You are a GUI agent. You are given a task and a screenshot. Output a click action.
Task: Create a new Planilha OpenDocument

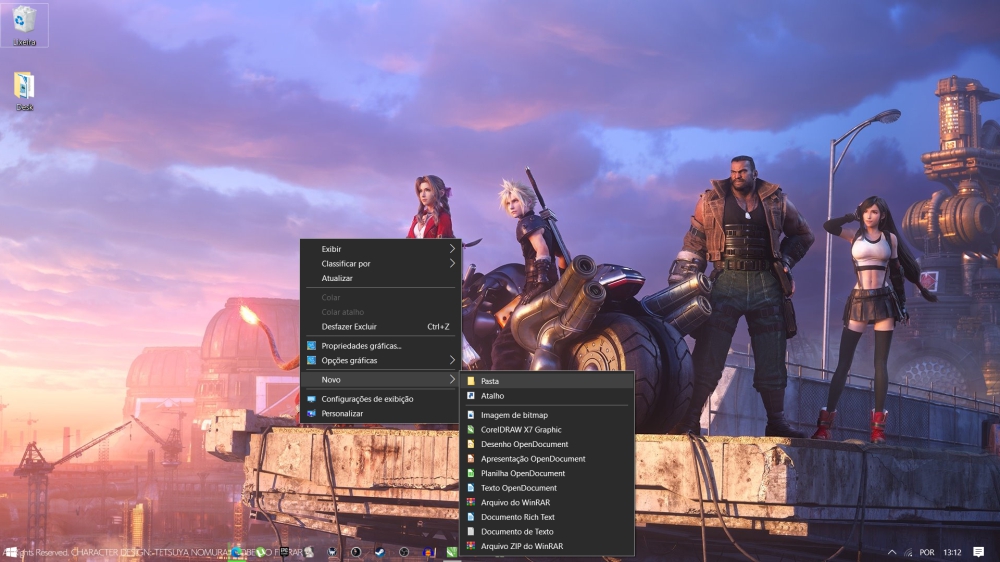tap(547, 473)
